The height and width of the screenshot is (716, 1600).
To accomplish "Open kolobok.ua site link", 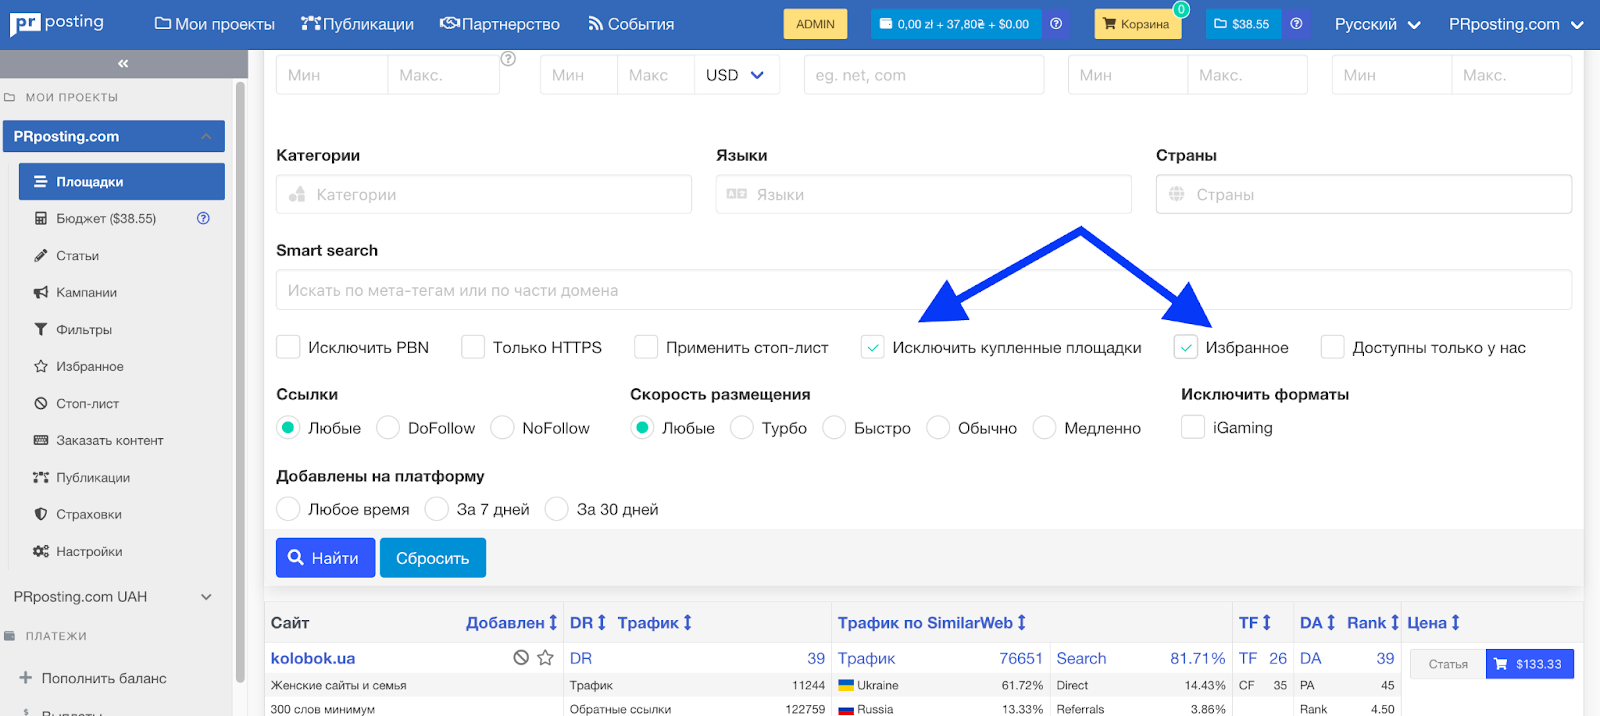I will 313,658.
